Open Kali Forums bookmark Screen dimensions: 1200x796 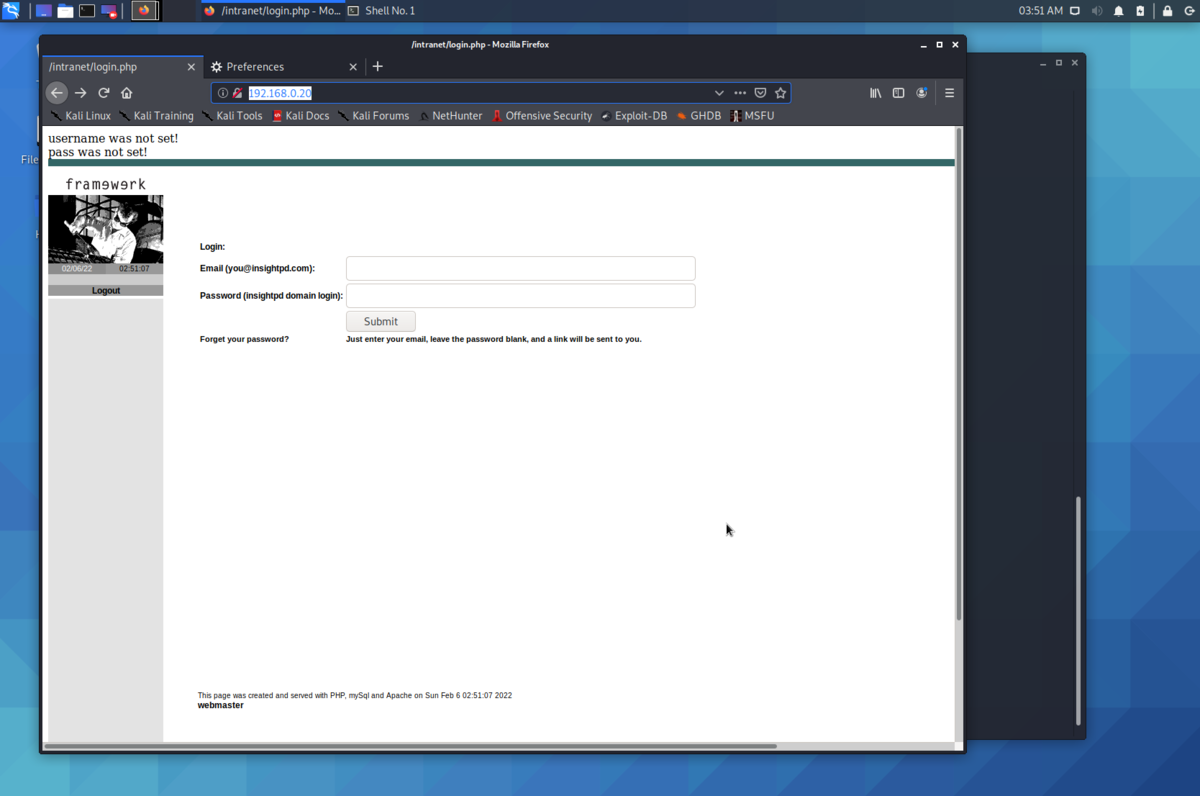tap(373, 116)
